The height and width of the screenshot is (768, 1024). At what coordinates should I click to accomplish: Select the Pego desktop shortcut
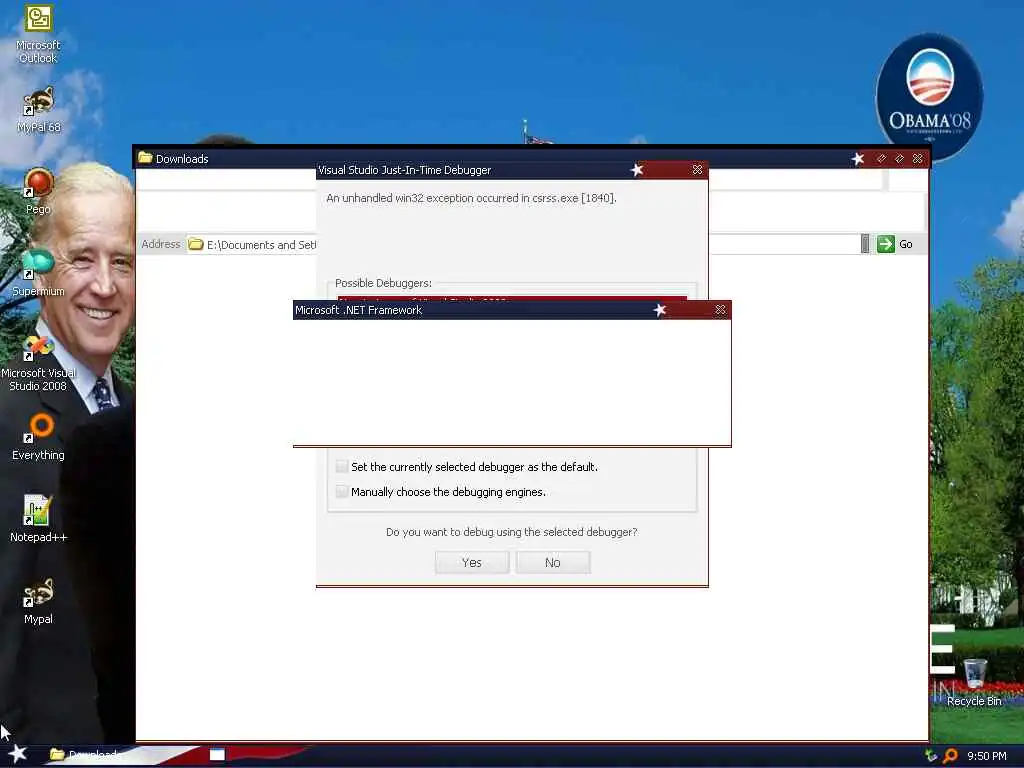click(x=38, y=191)
